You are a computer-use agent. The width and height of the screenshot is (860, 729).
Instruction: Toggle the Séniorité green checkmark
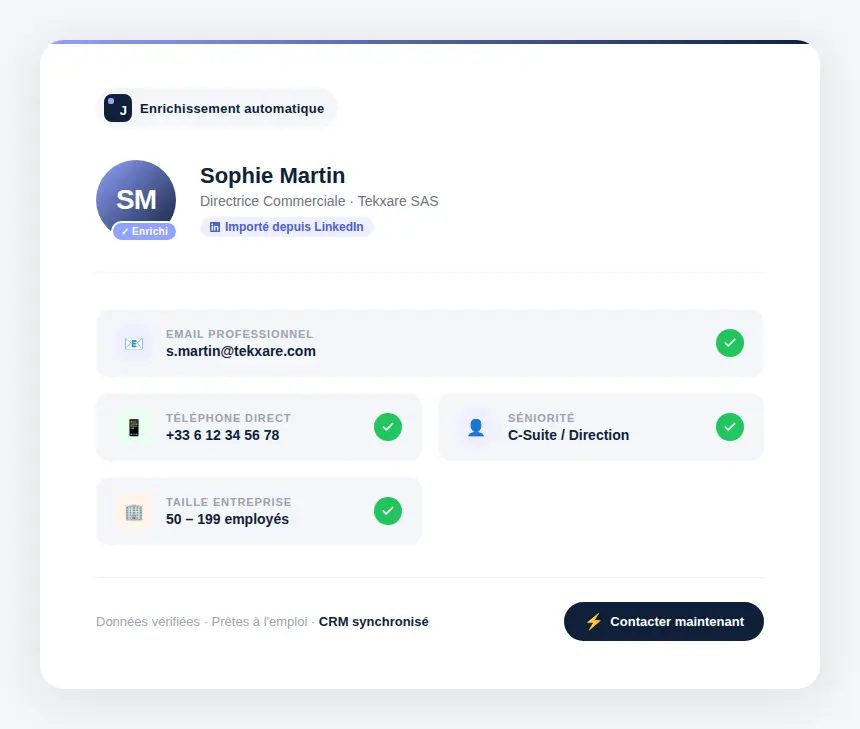pyautogui.click(x=730, y=427)
